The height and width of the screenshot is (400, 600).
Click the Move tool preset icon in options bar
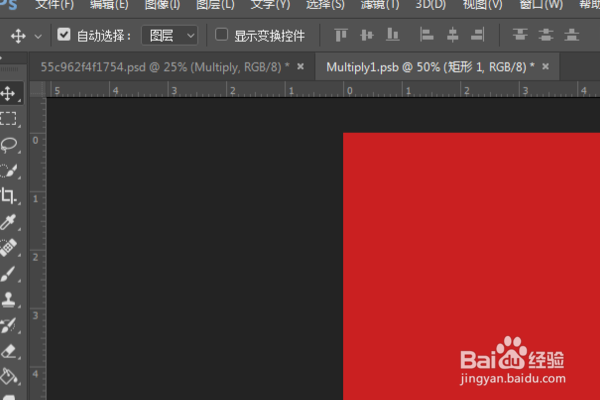point(18,36)
